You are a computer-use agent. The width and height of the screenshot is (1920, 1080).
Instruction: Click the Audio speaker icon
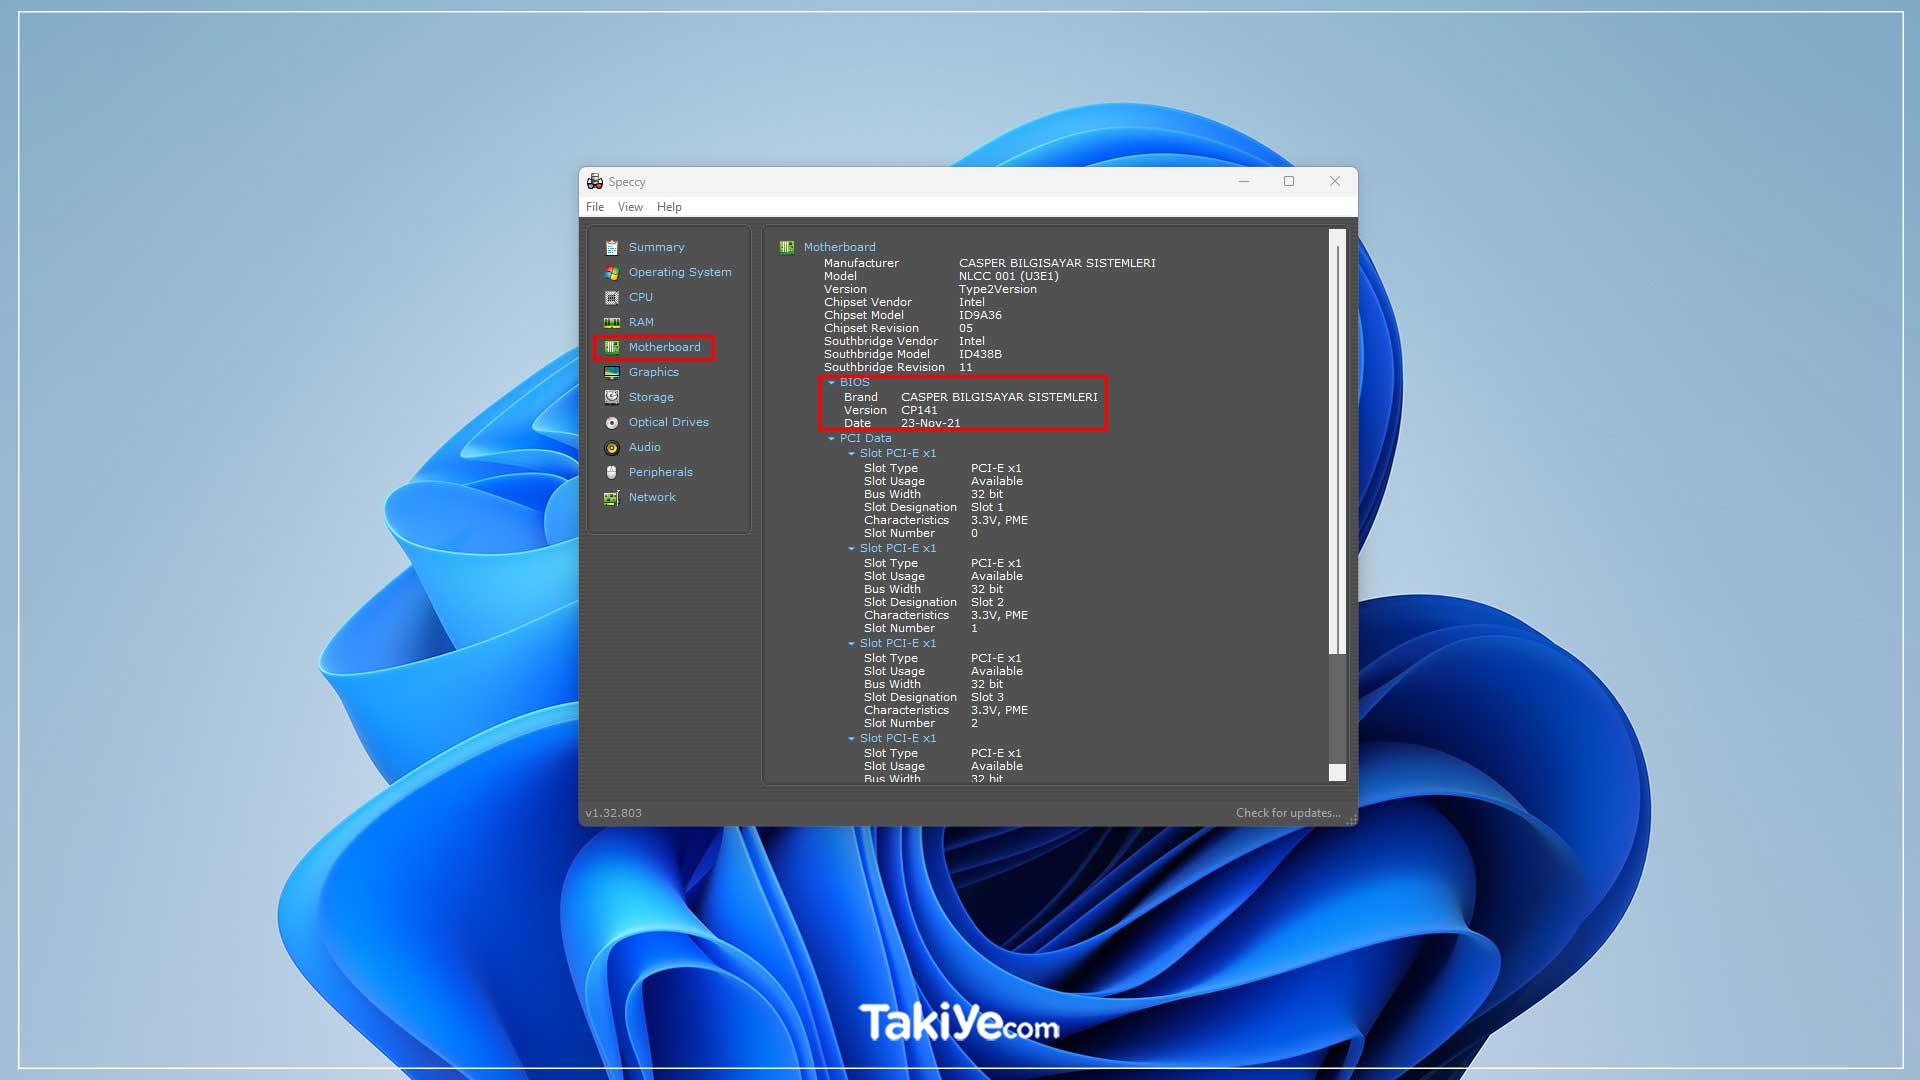click(x=612, y=447)
